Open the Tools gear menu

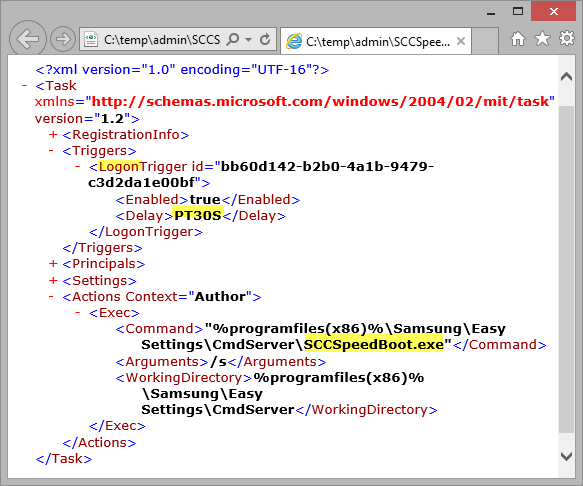pyautogui.click(x=567, y=38)
